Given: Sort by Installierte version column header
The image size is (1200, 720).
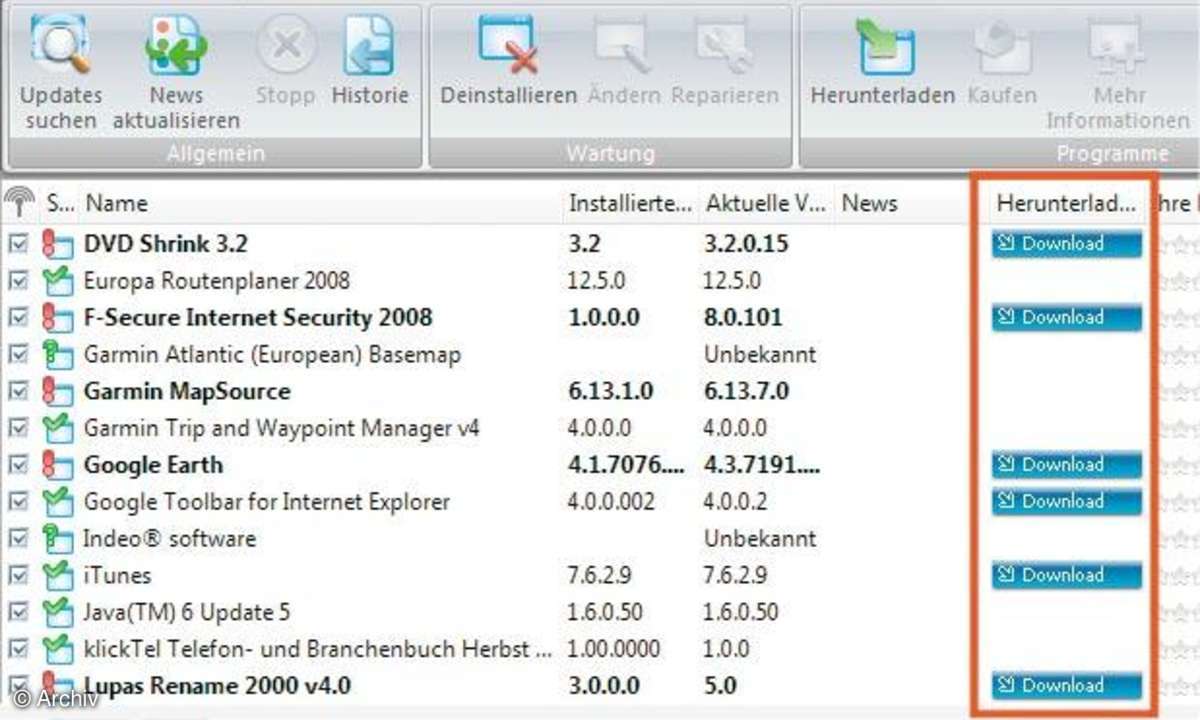Looking at the screenshot, I should tap(630, 203).
